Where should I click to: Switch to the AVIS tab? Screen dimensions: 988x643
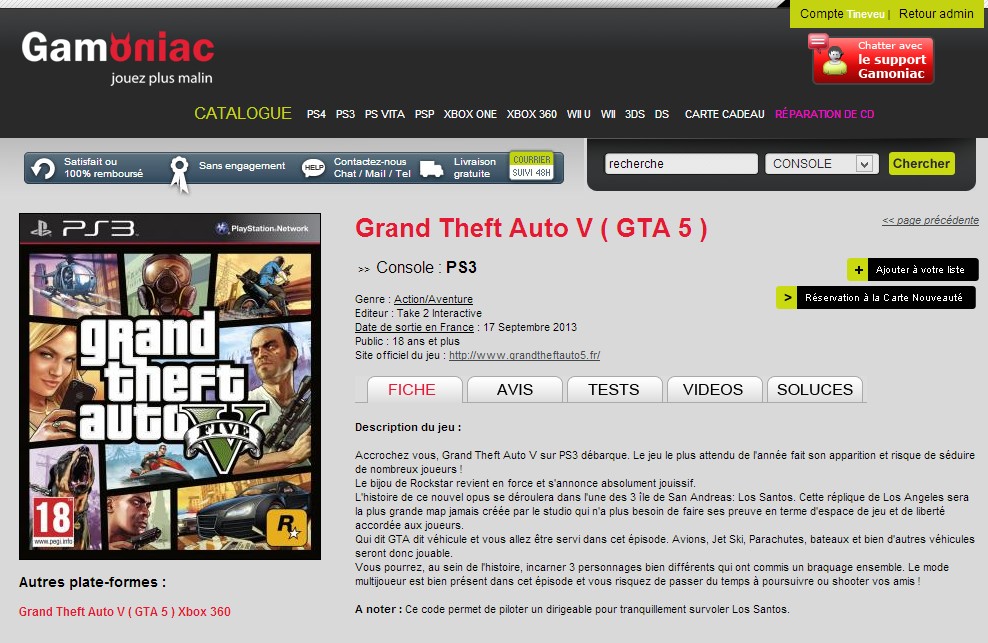515,390
